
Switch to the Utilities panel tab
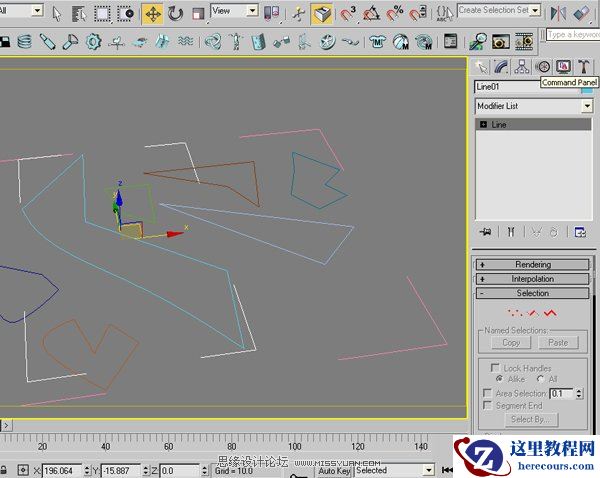[x=584, y=67]
